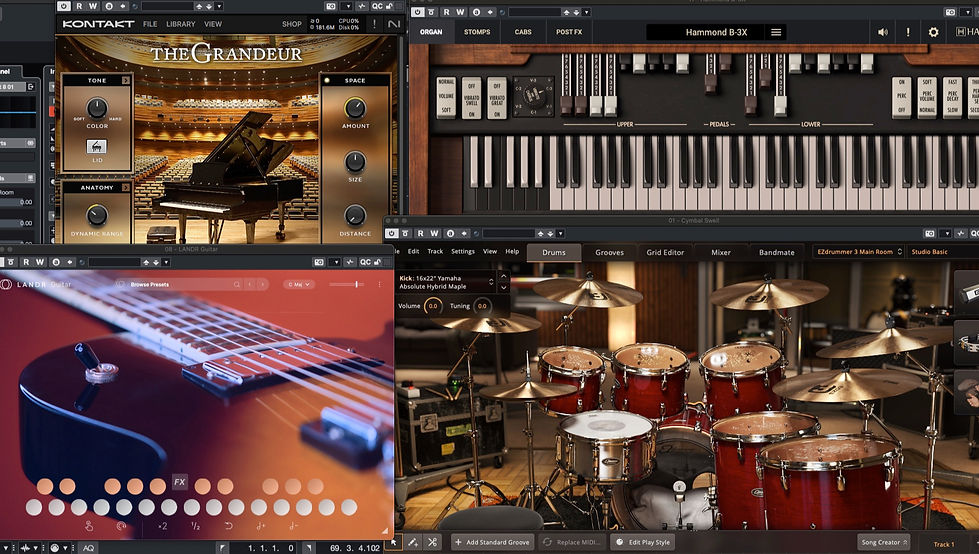Viewport: 979px width, 554px height.
Task: Open preset dropdown arrow in Kontakt window header
Action: (x=219, y=6)
